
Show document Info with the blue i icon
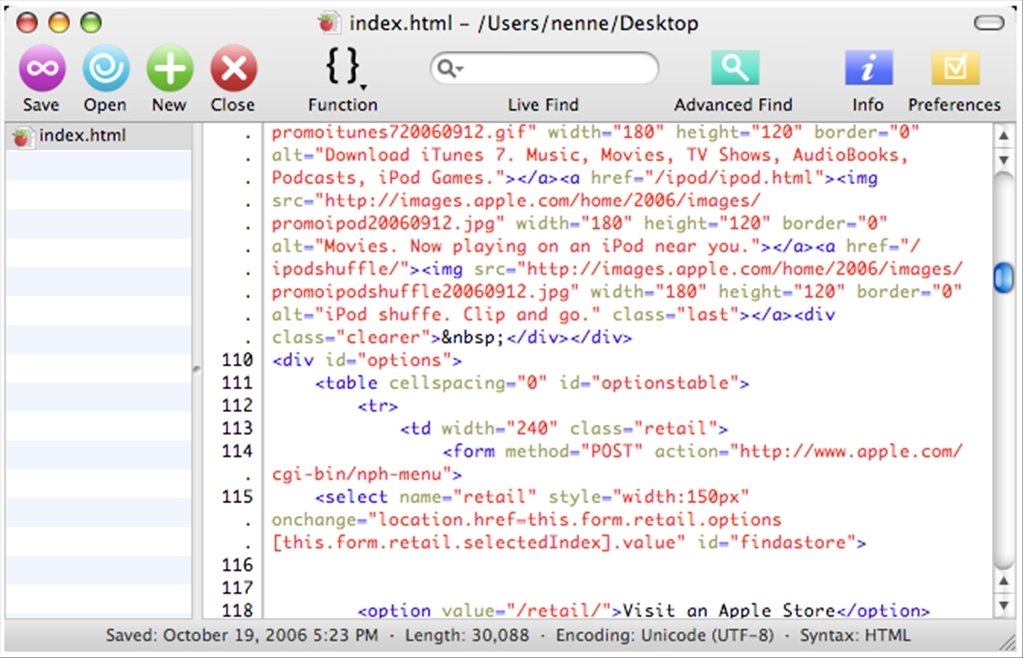point(868,67)
